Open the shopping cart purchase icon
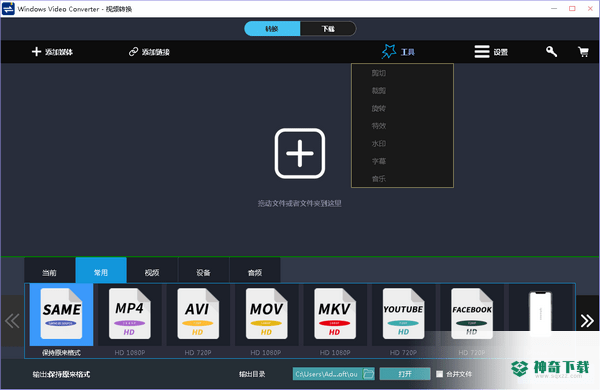This screenshot has height=390, width=600. (x=583, y=51)
